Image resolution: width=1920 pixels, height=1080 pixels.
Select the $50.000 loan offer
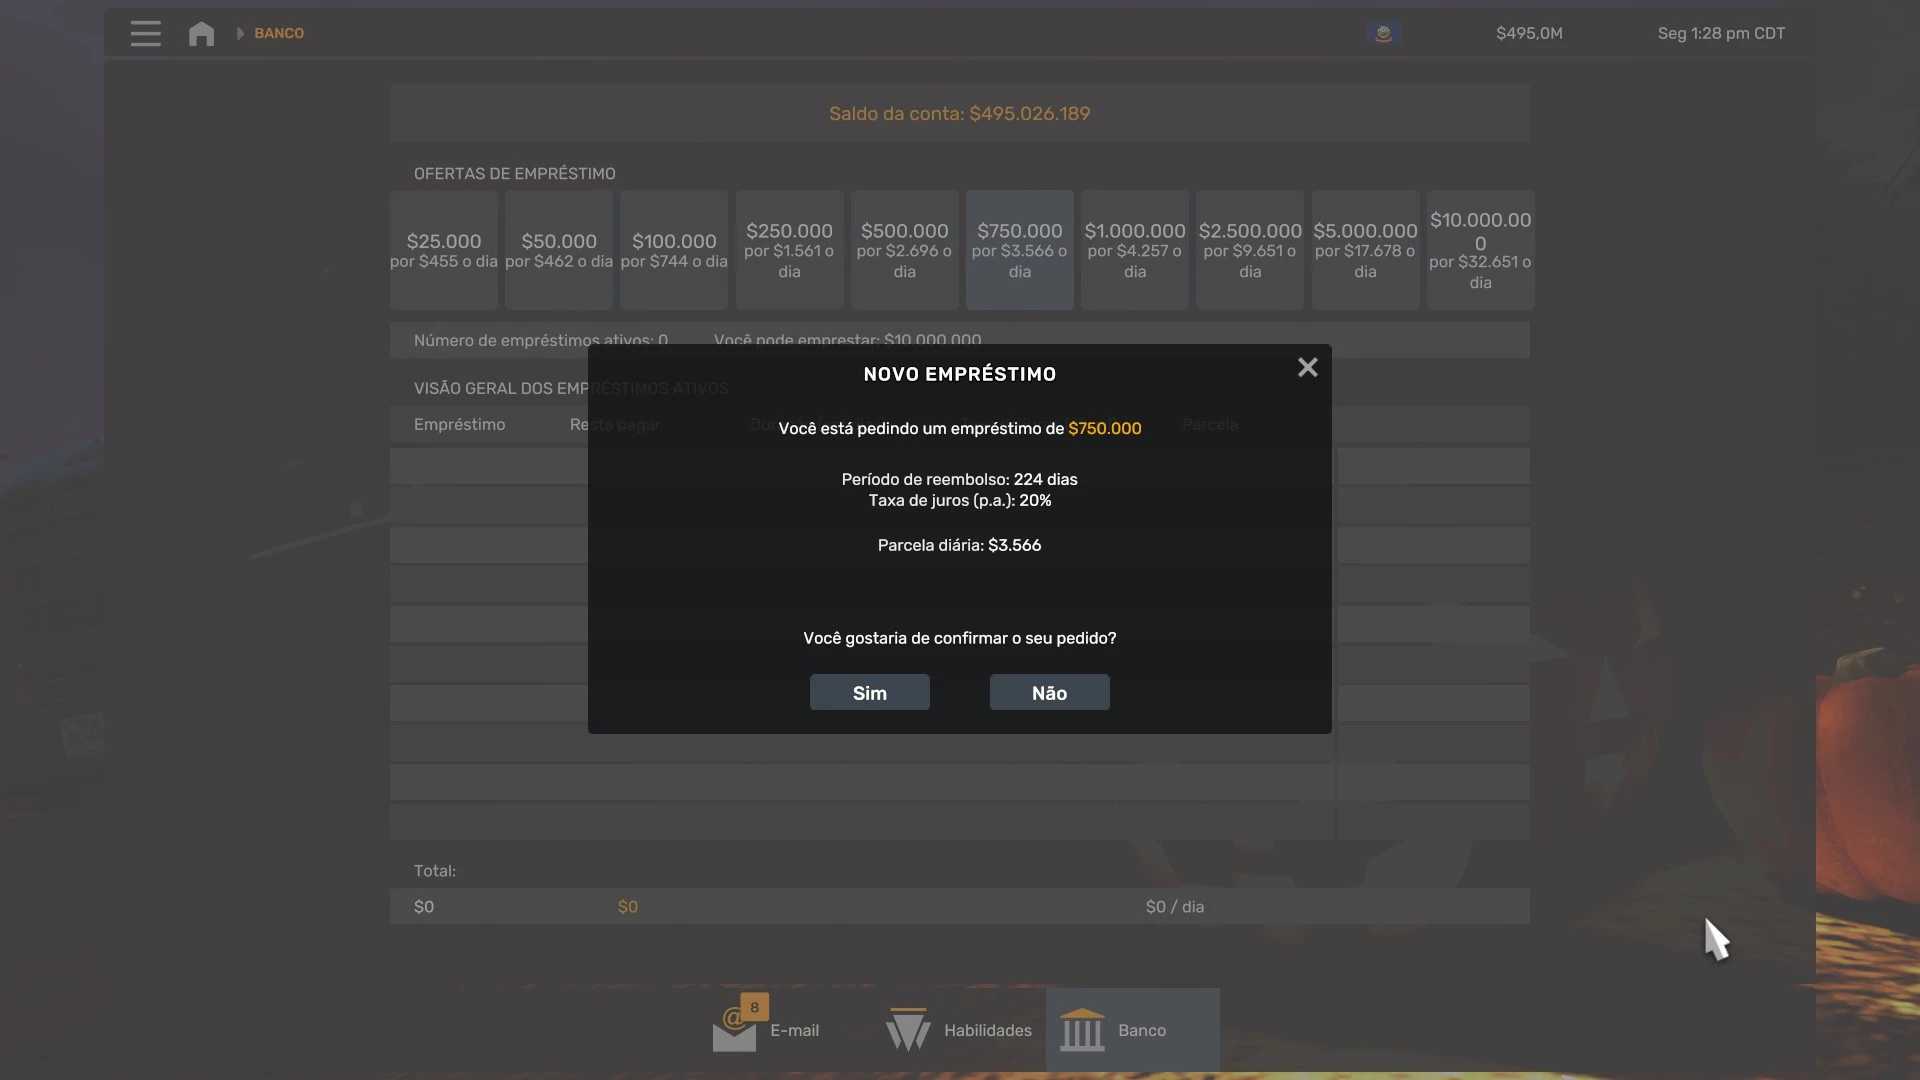coord(558,250)
